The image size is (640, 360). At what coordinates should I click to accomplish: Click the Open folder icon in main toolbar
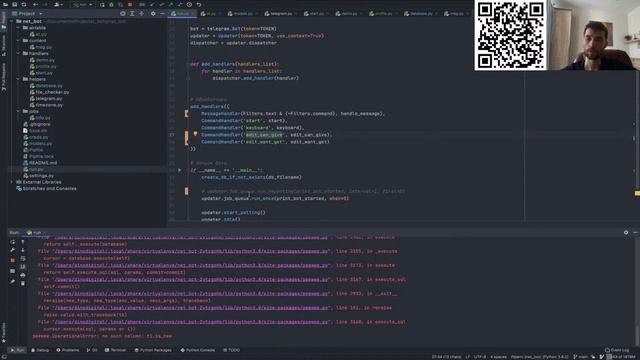pyautogui.click(x=5, y=4)
